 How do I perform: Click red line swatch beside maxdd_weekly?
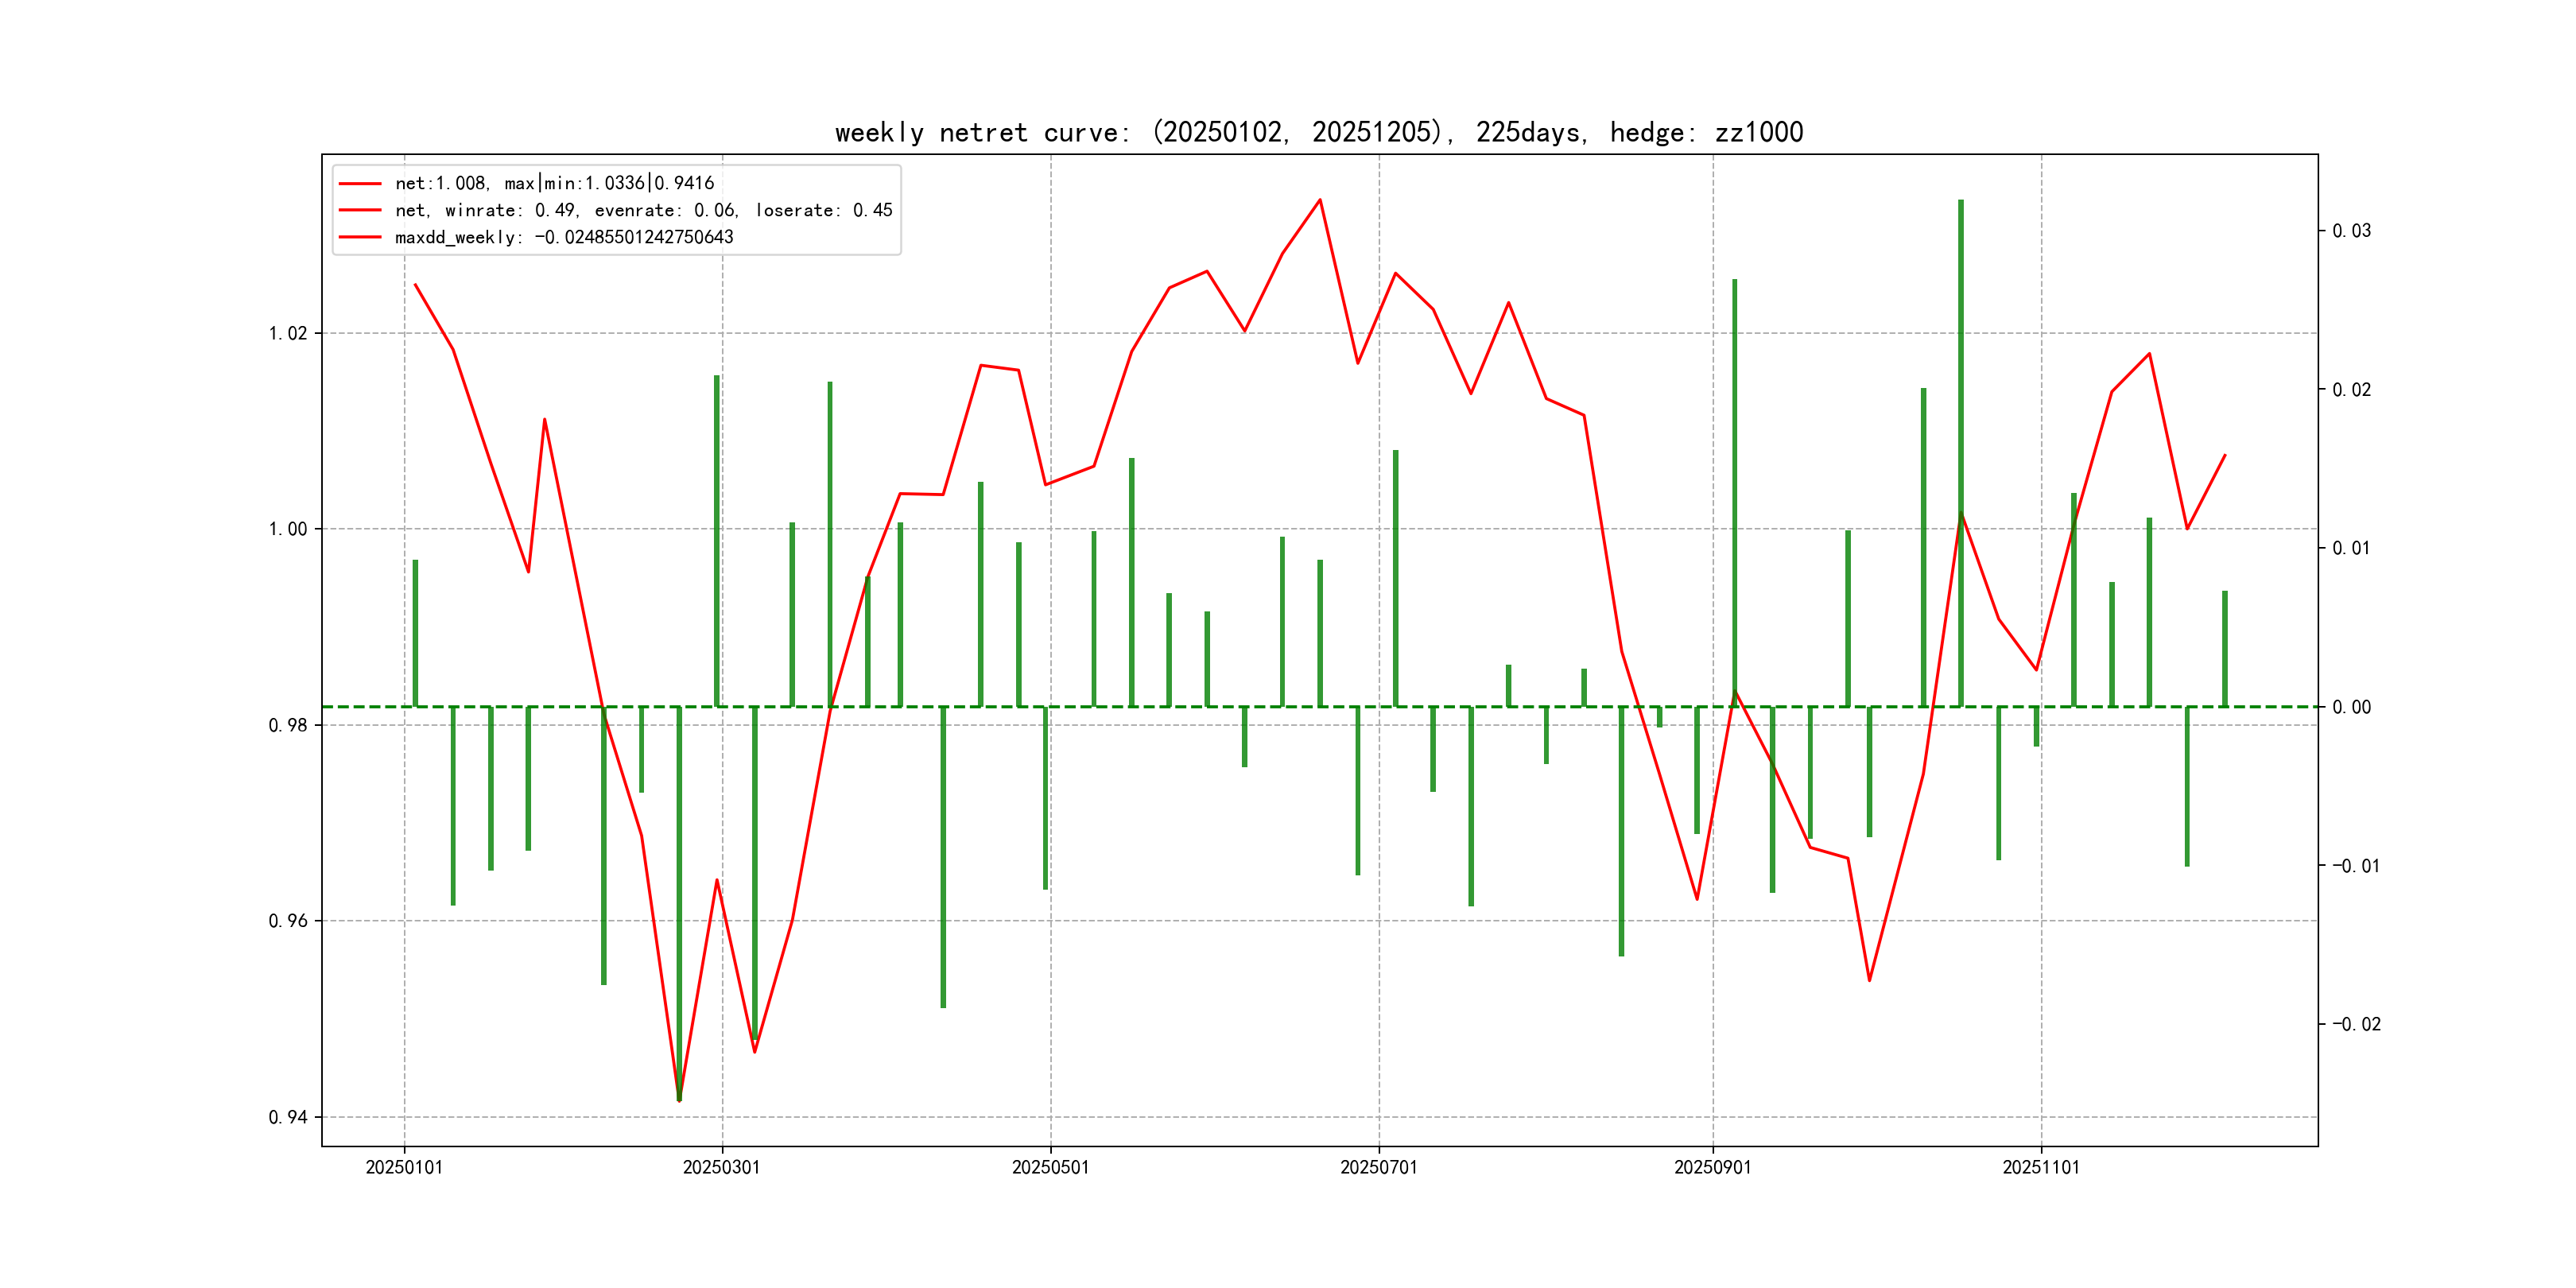pos(360,237)
